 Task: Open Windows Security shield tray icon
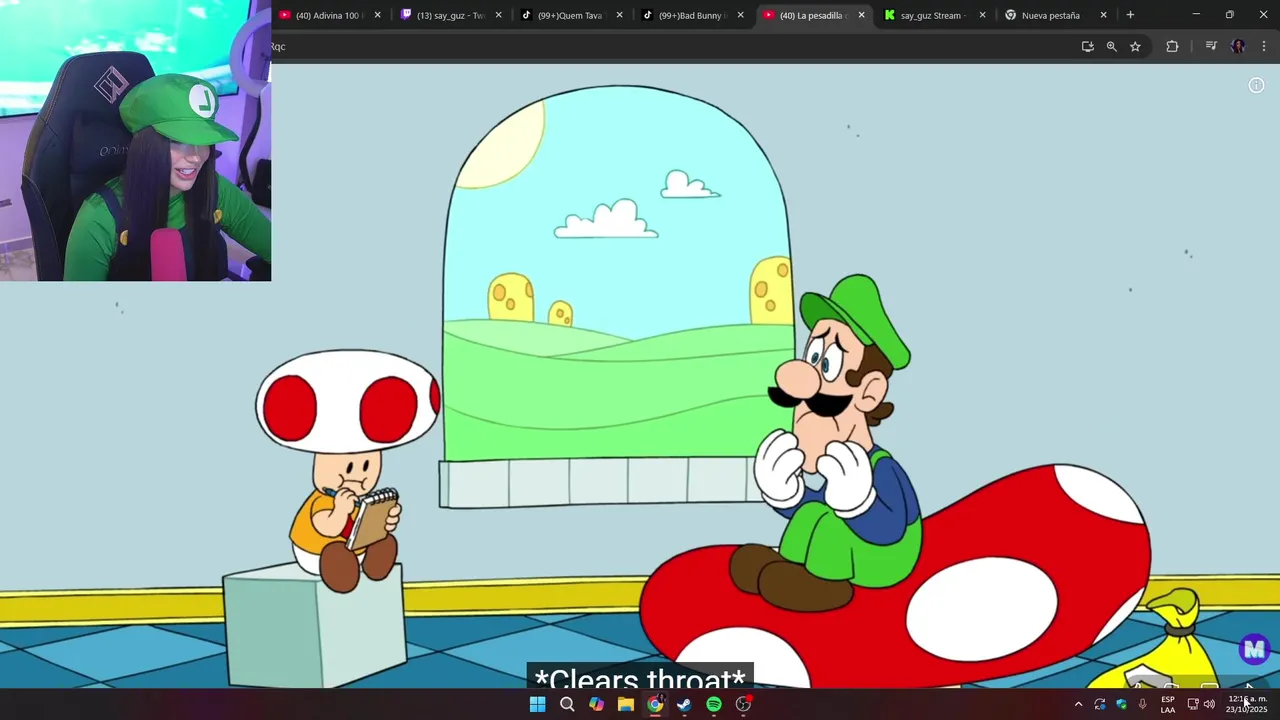[1121, 704]
